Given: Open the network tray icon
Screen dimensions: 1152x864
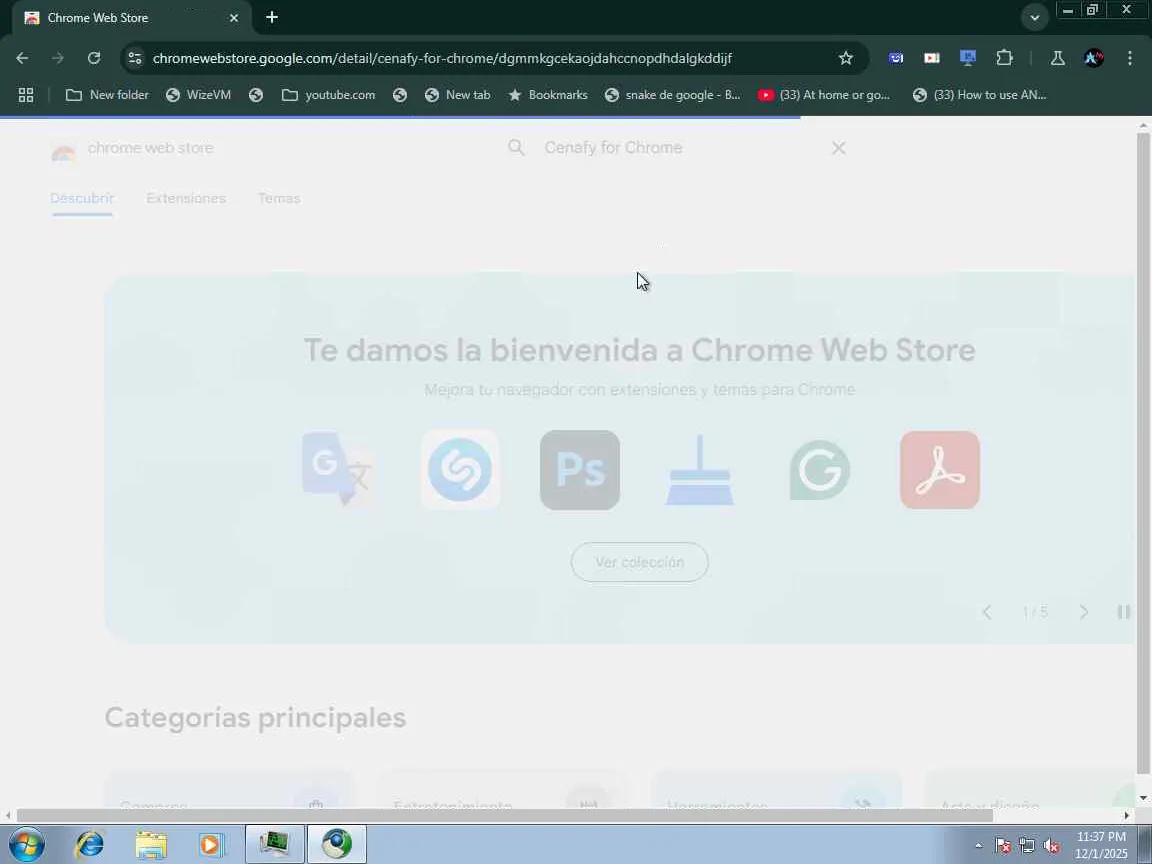Looking at the screenshot, I should 1027,846.
